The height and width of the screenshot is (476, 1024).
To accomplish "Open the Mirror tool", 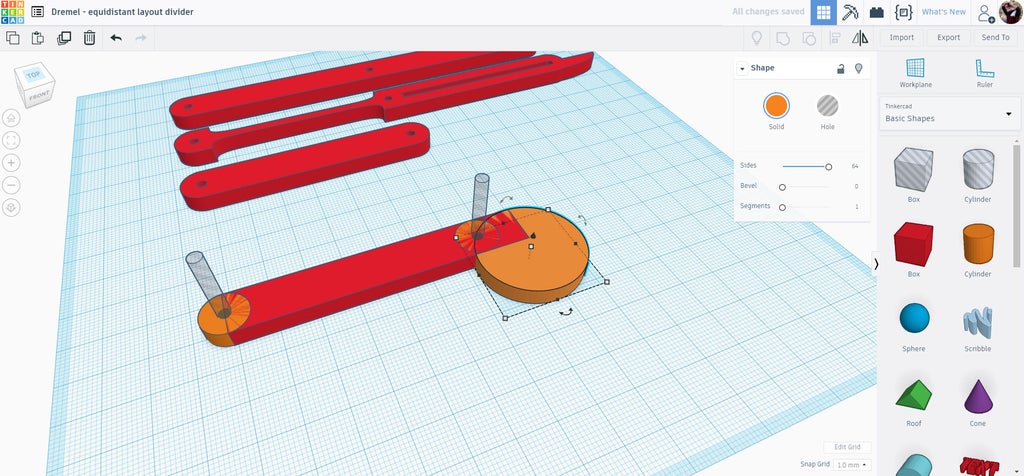I will (860, 38).
